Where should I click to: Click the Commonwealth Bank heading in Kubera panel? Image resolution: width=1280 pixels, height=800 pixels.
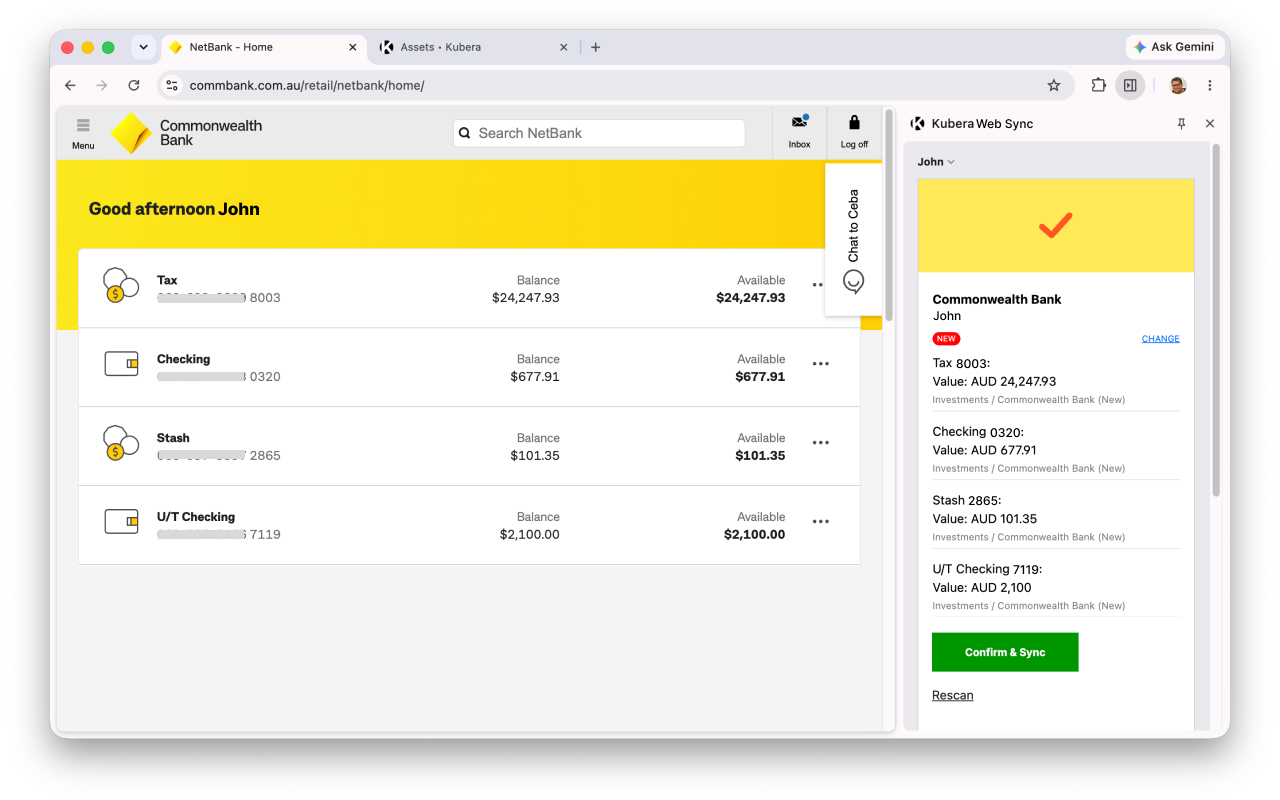(997, 299)
